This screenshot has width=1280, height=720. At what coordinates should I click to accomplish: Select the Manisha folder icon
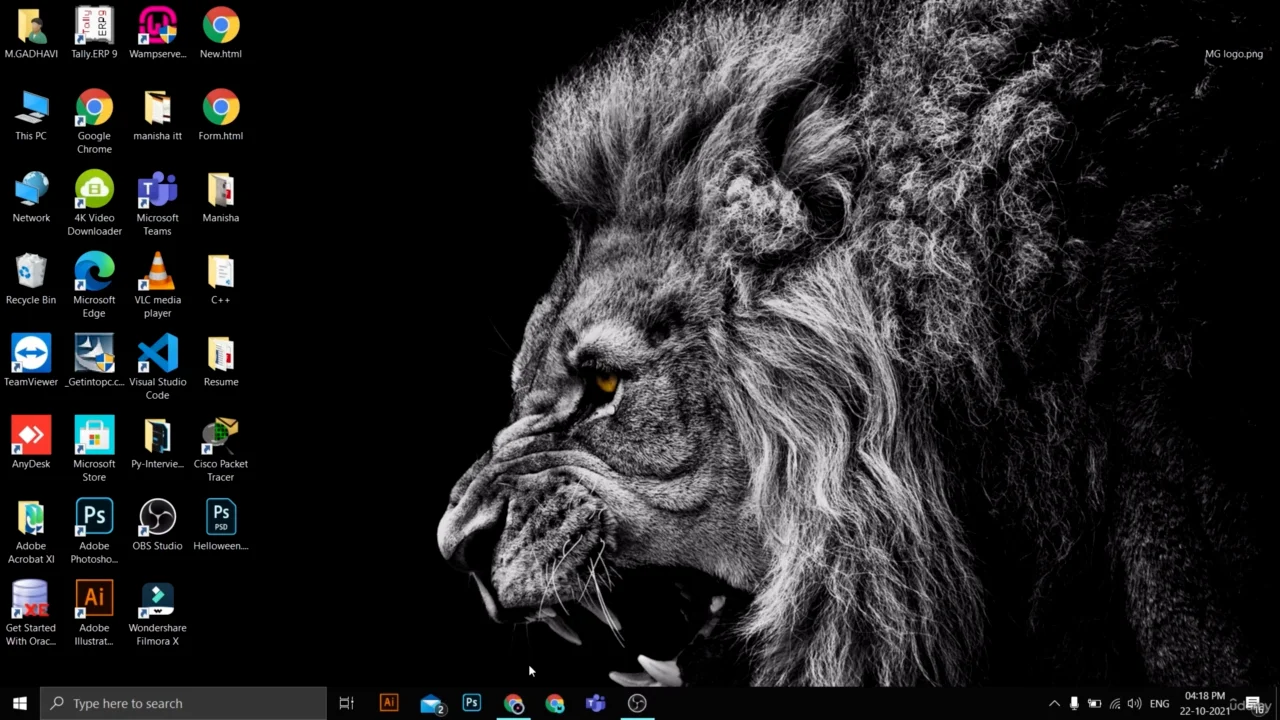click(221, 197)
